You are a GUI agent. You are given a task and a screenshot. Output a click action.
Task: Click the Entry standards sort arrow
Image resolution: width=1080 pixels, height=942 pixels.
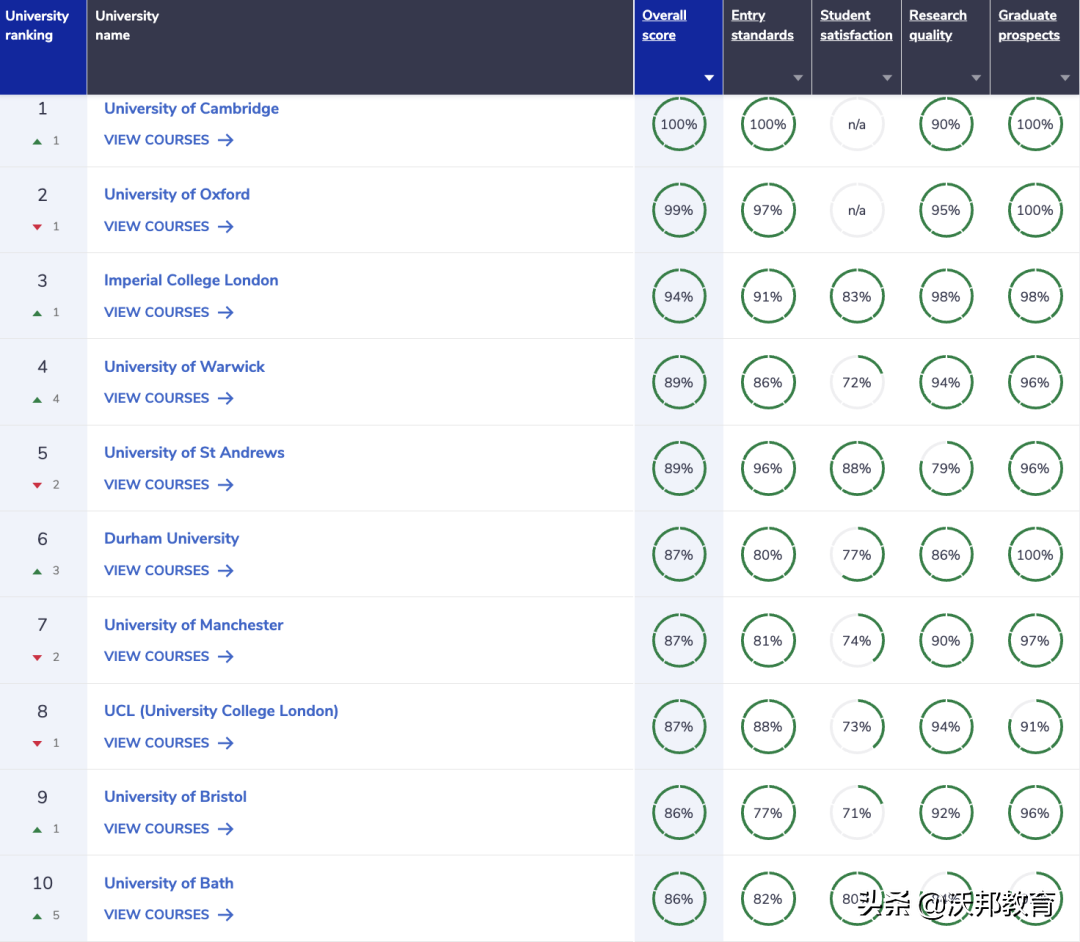(798, 78)
